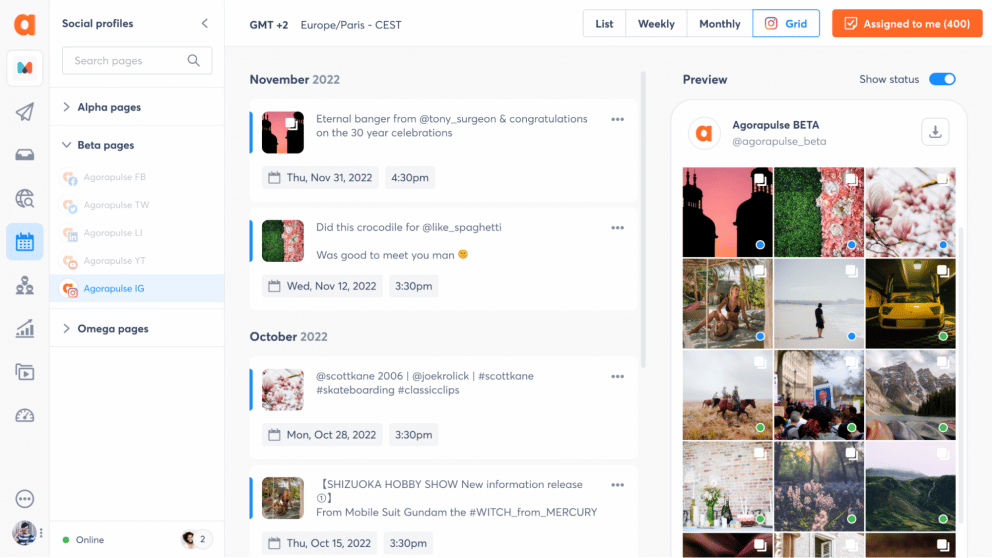Click the #skateboarding #classicclips caption

pyautogui.click(x=388, y=390)
